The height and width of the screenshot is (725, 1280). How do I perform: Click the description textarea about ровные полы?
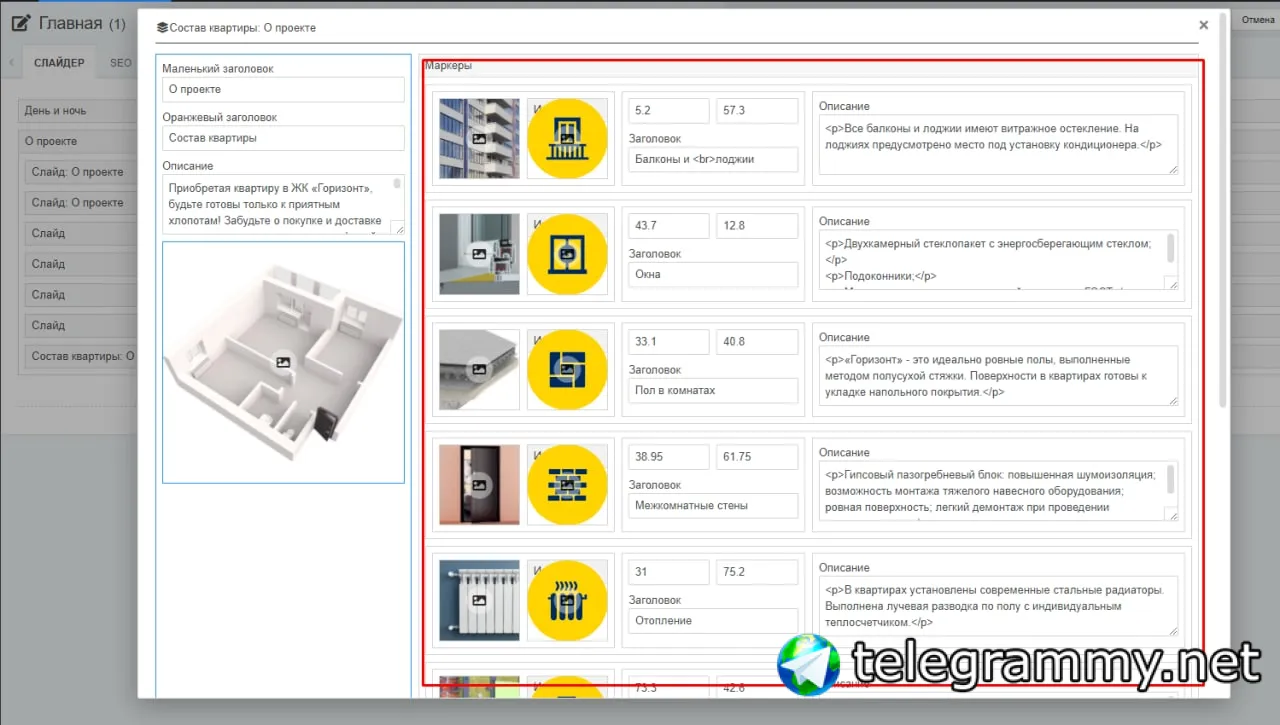(998, 375)
